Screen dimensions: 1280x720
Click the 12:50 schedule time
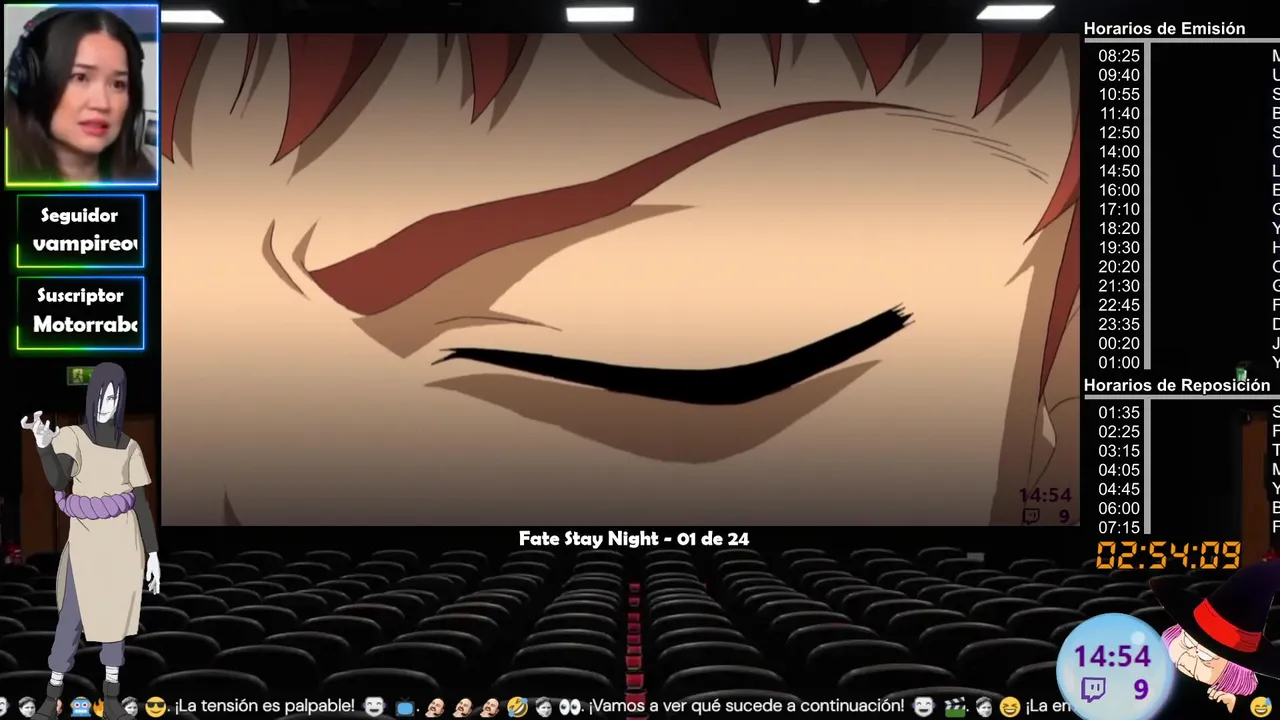click(1119, 132)
